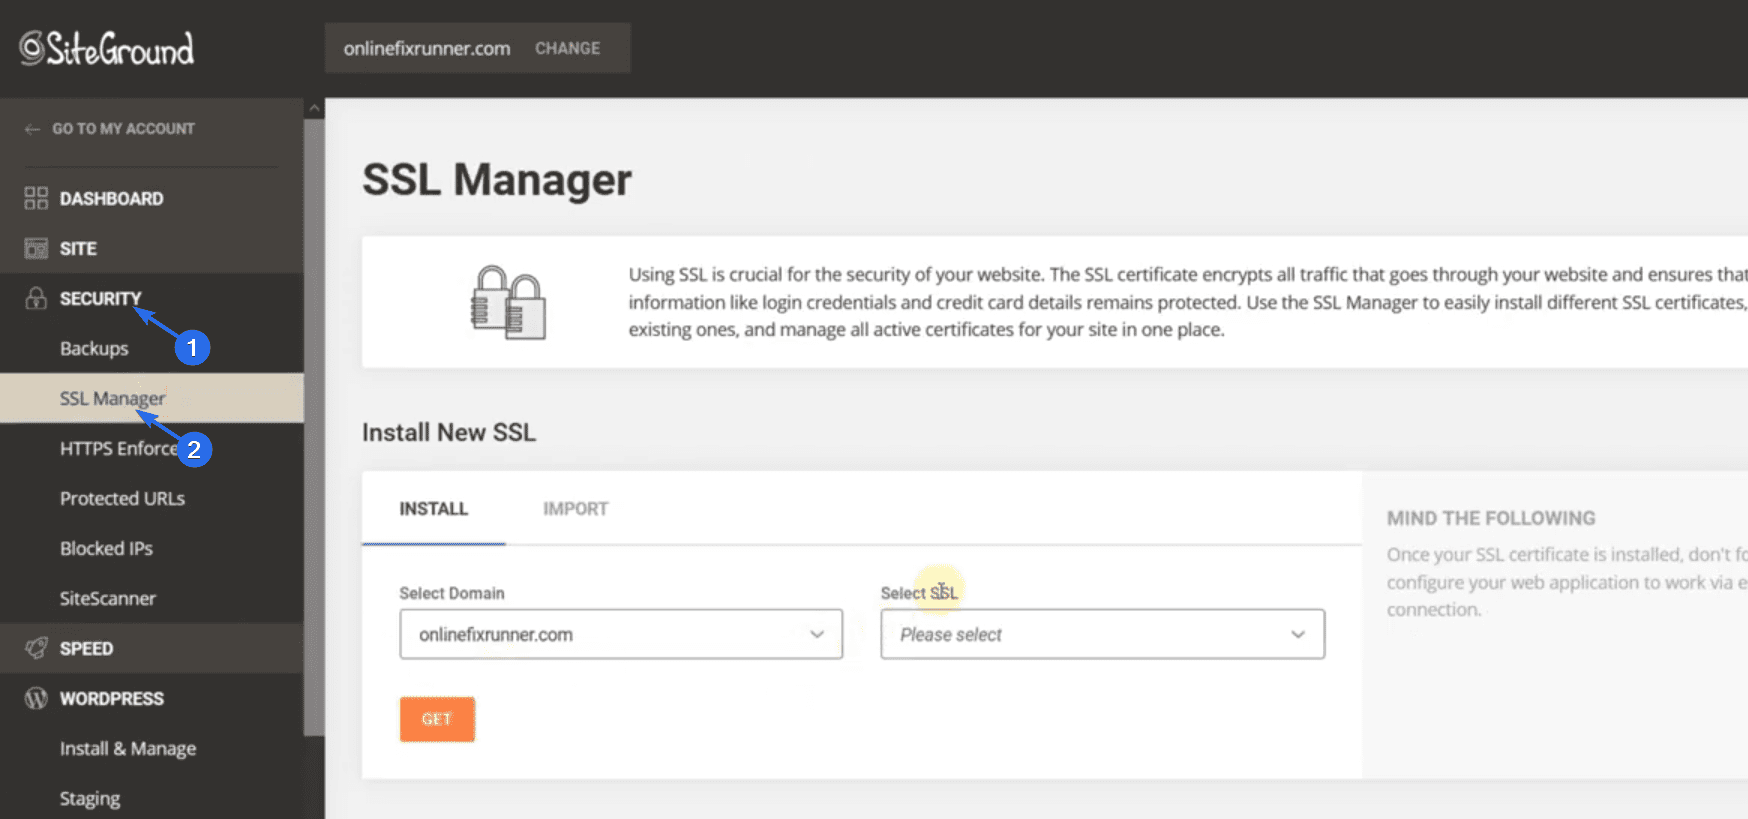Click the SSL Manager page heading
Screen dimensions: 1748x819
tap(497, 180)
